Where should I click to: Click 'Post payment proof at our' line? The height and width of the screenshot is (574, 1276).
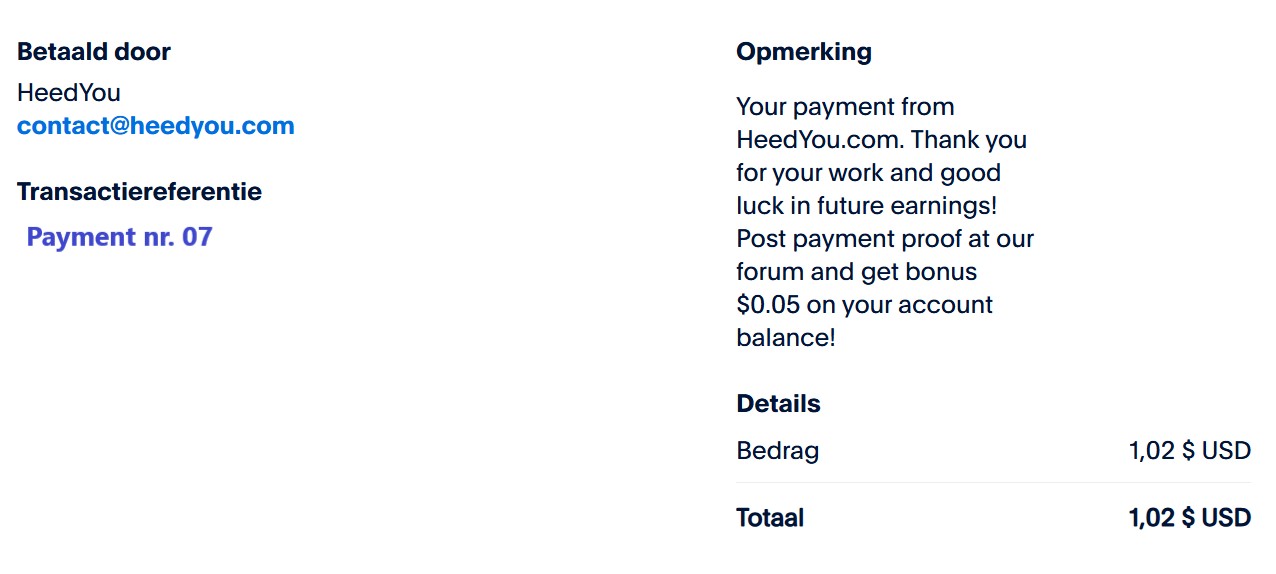(884, 239)
